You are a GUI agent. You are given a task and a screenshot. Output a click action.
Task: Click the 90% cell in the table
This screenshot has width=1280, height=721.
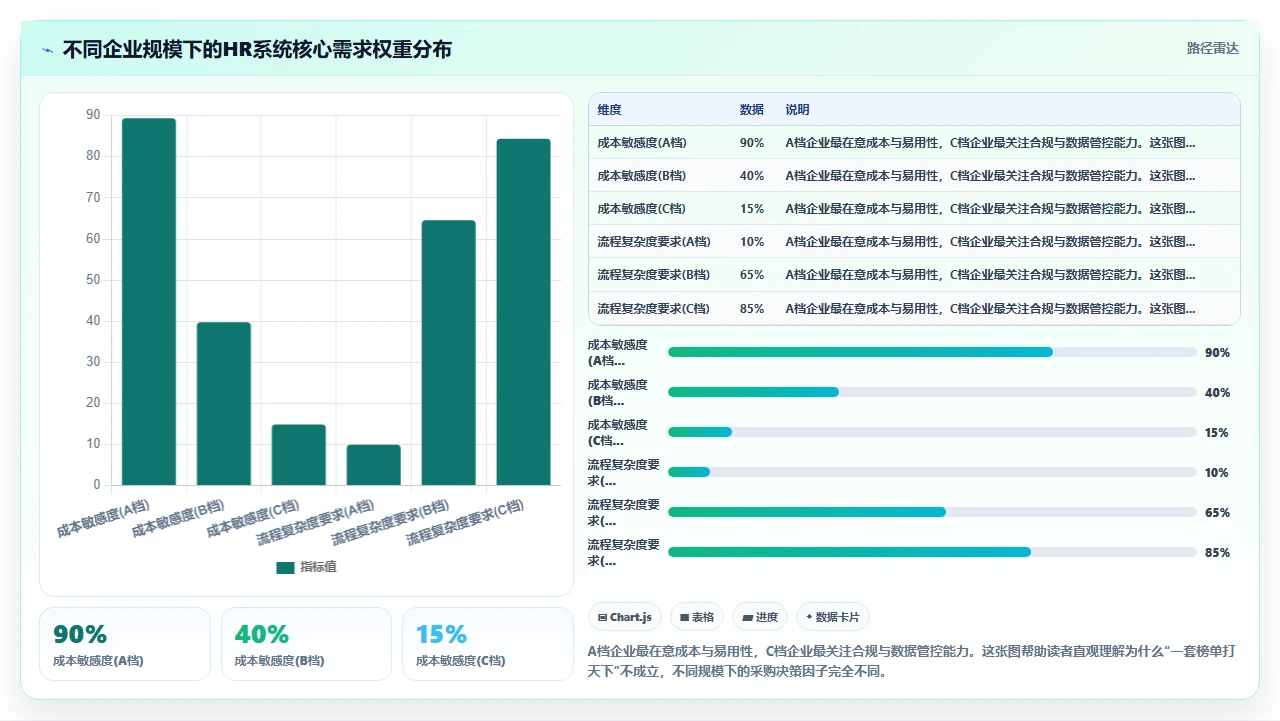pos(752,143)
